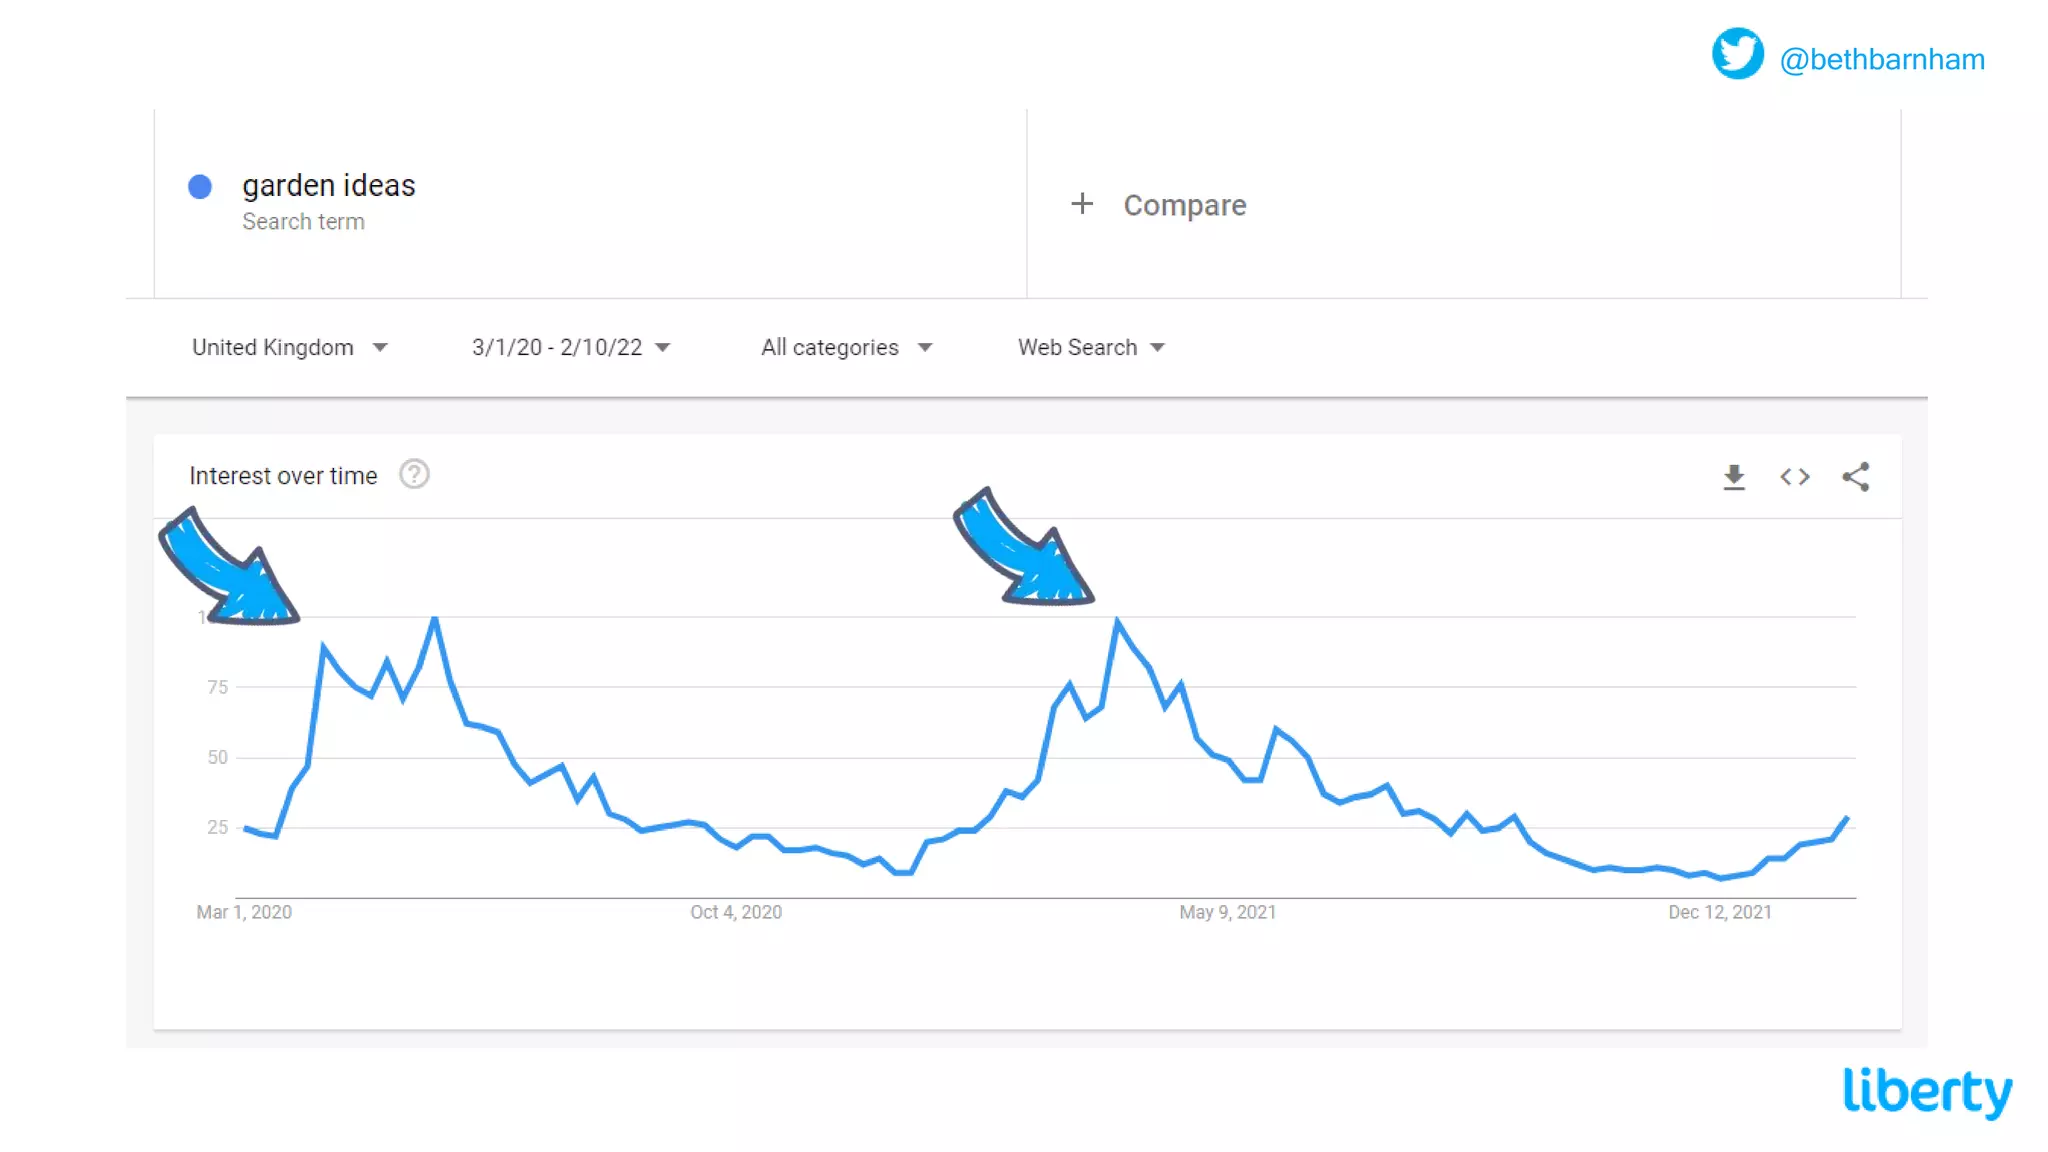The width and height of the screenshot is (2048, 1152).
Task: Click the download CSV icon
Action: pyautogui.click(x=1734, y=477)
